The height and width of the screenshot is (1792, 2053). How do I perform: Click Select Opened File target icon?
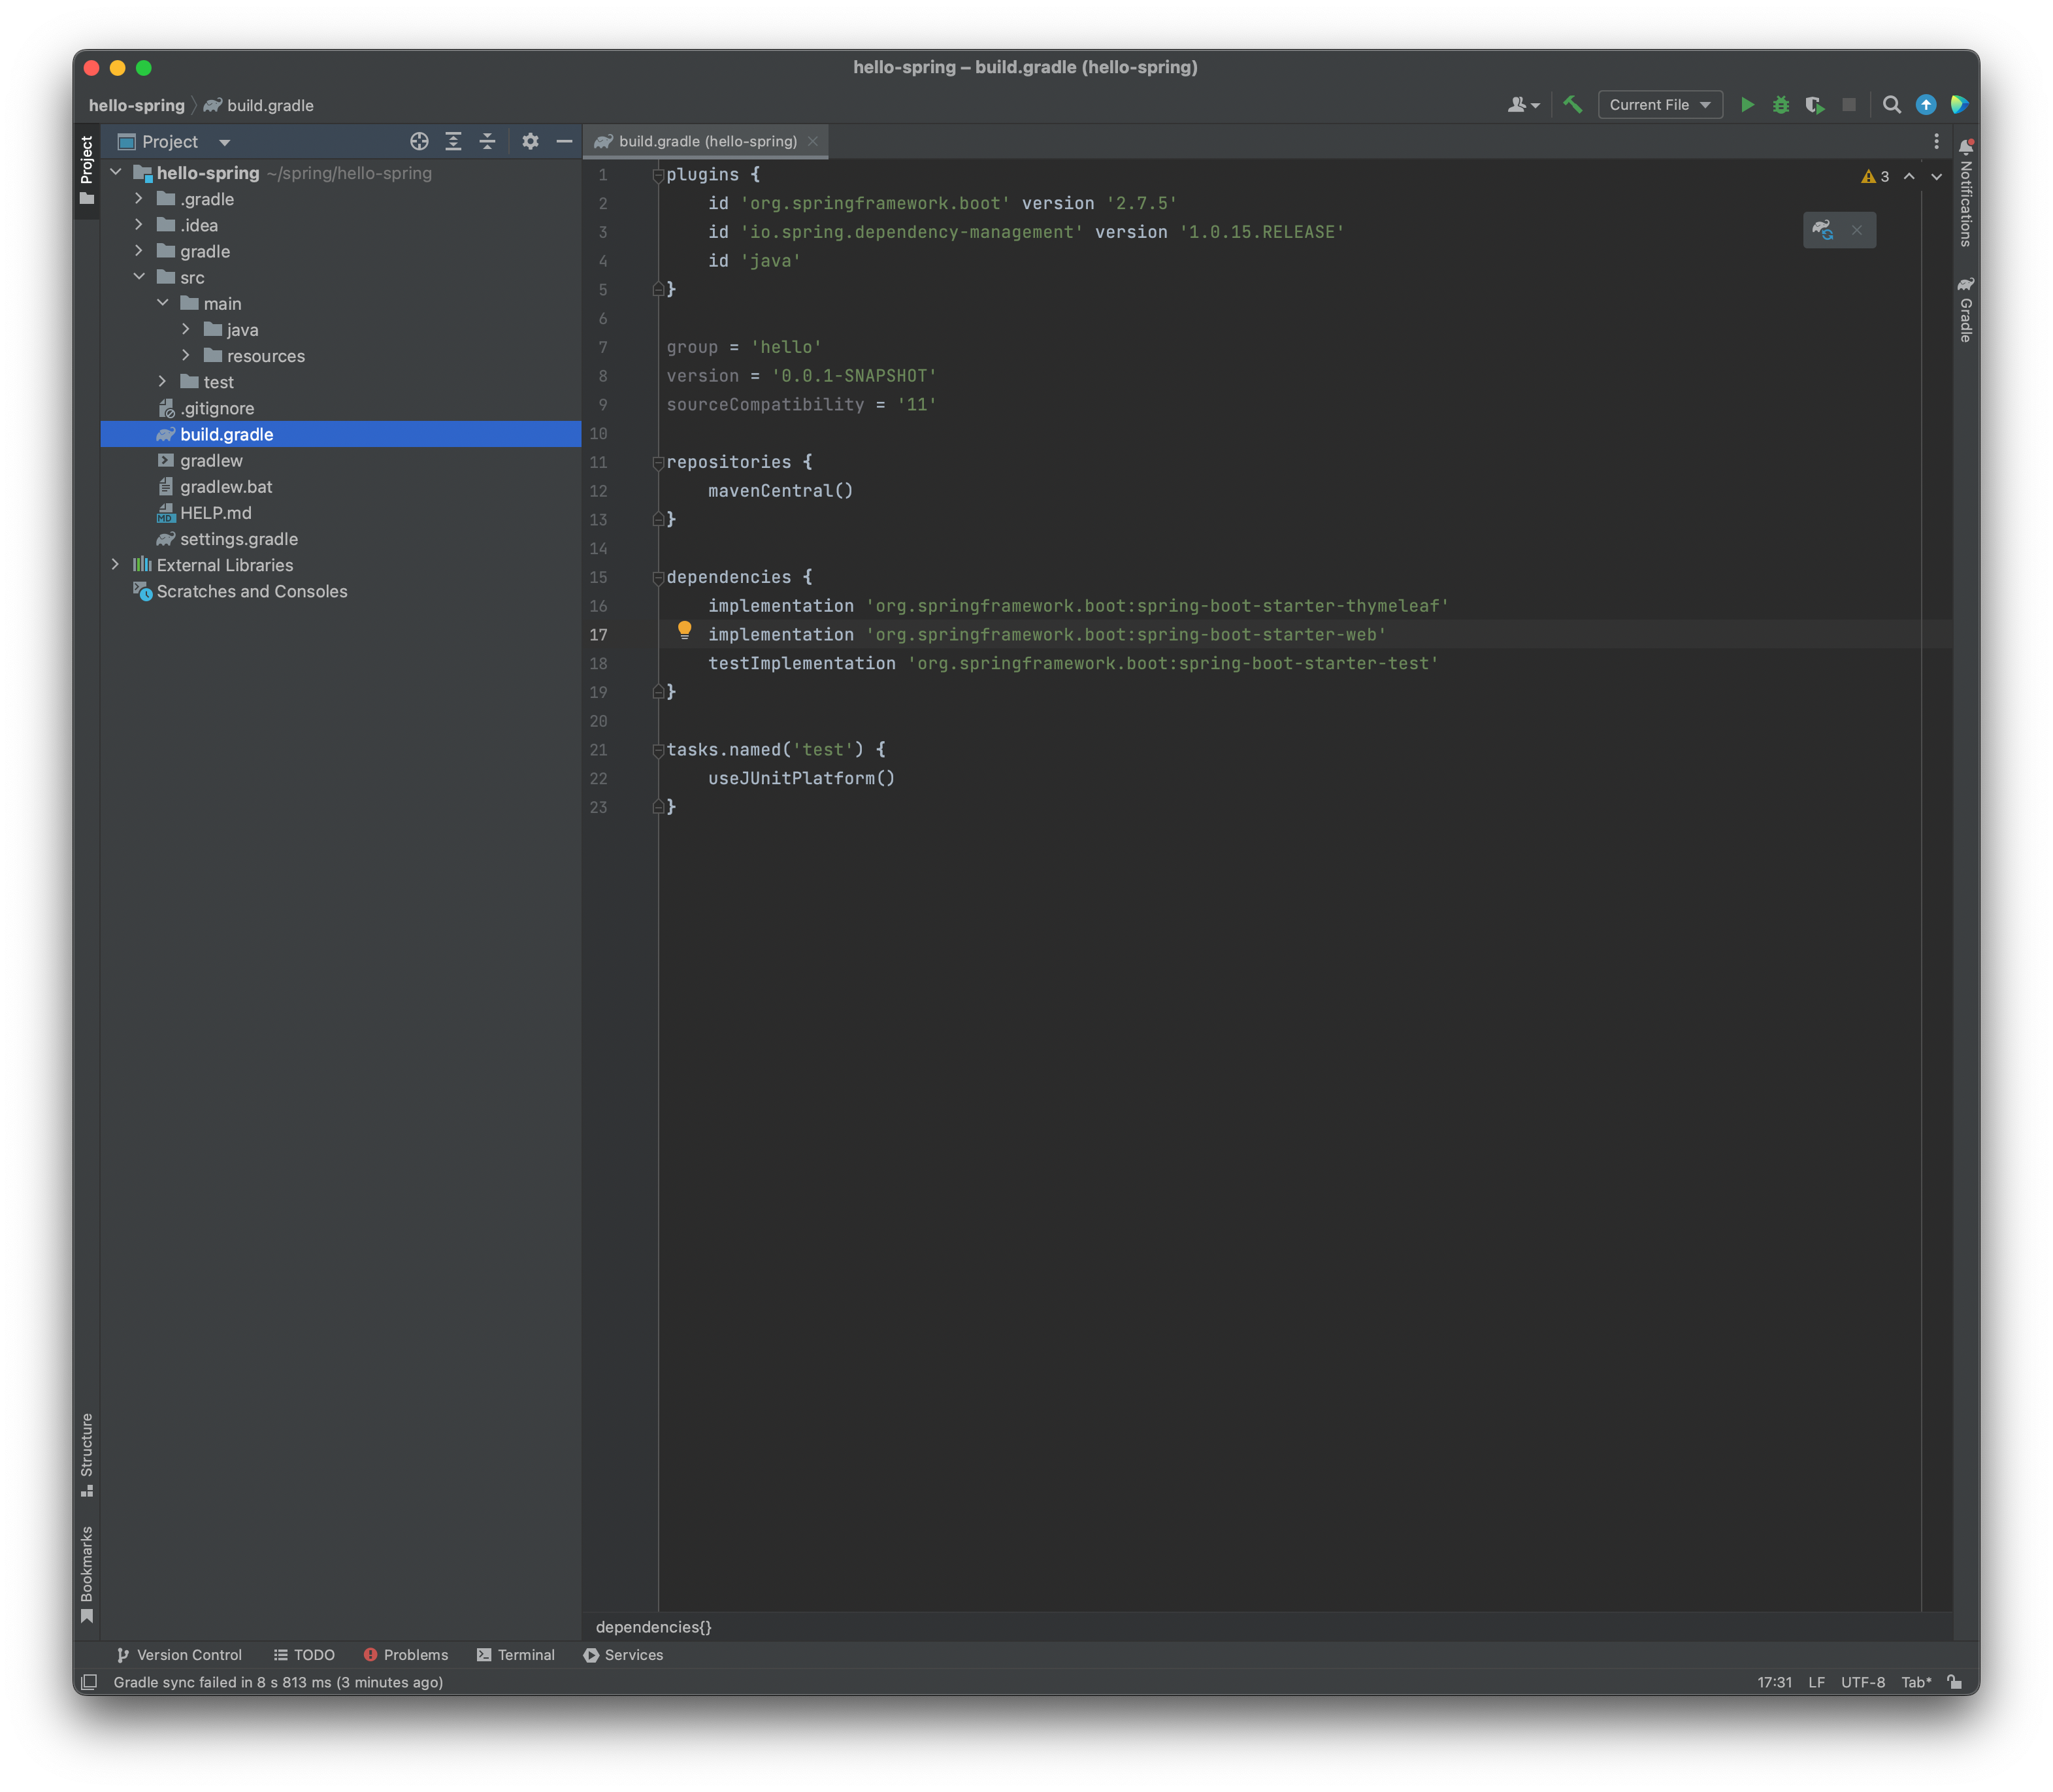[x=419, y=142]
